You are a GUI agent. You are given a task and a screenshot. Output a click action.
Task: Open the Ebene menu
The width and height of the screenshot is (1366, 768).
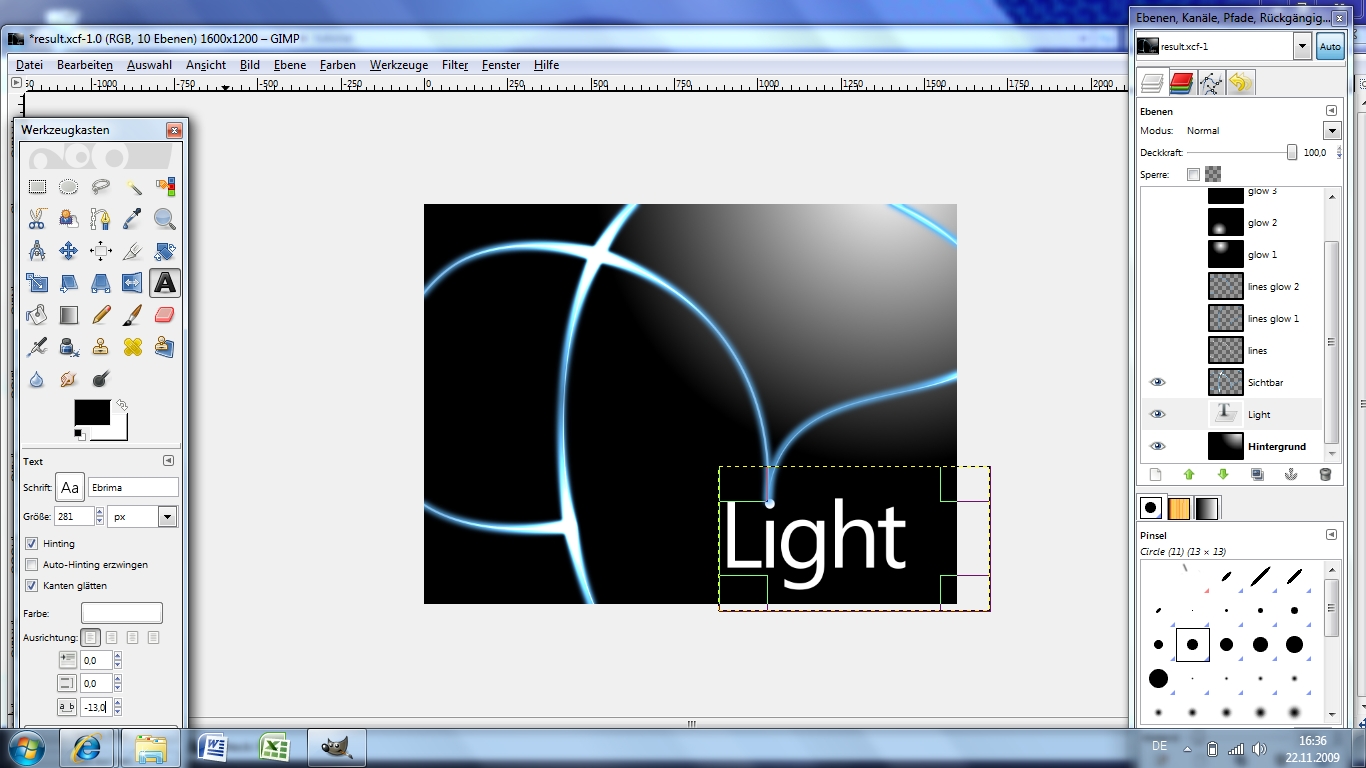coord(290,65)
